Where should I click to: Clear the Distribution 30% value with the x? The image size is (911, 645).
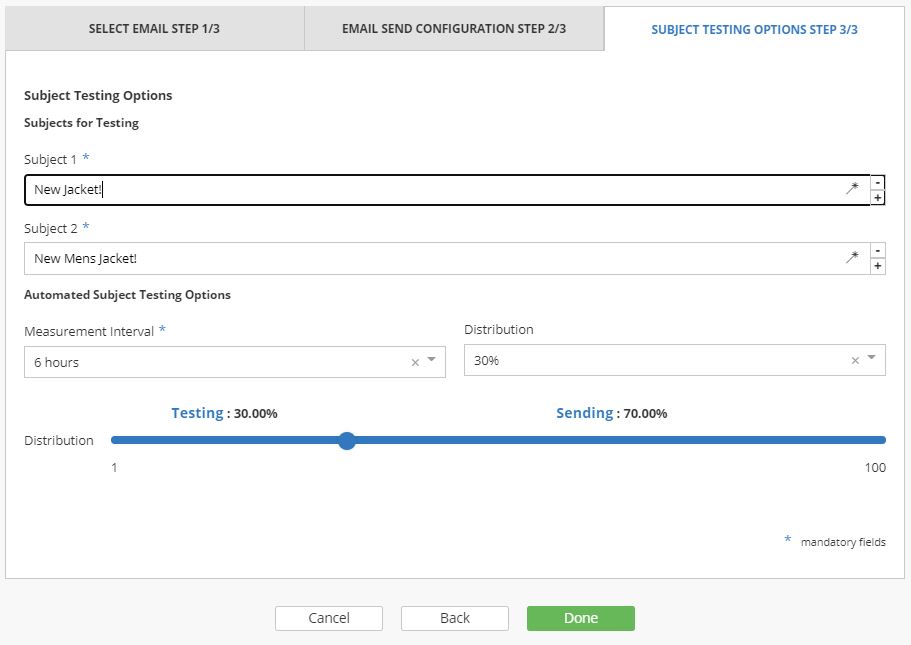(x=855, y=360)
